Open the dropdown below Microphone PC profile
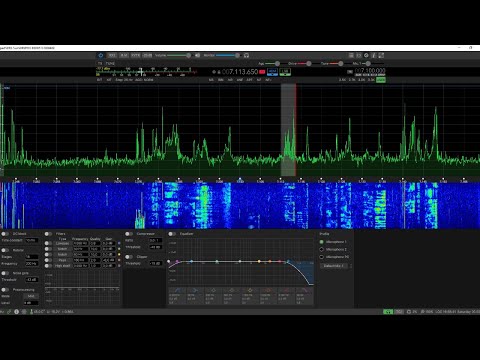Image resolution: width=480 pixels, height=360 pixels. pyautogui.click(x=334, y=266)
